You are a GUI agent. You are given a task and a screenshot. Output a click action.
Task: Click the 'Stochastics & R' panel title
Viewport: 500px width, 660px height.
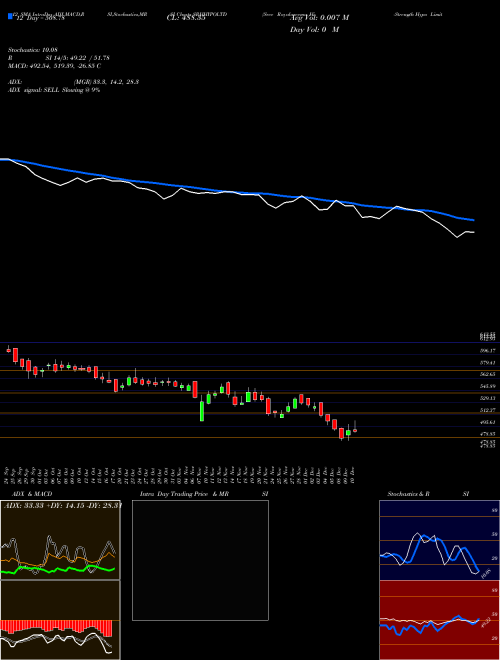pyautogui.click(x=409, y=494)
